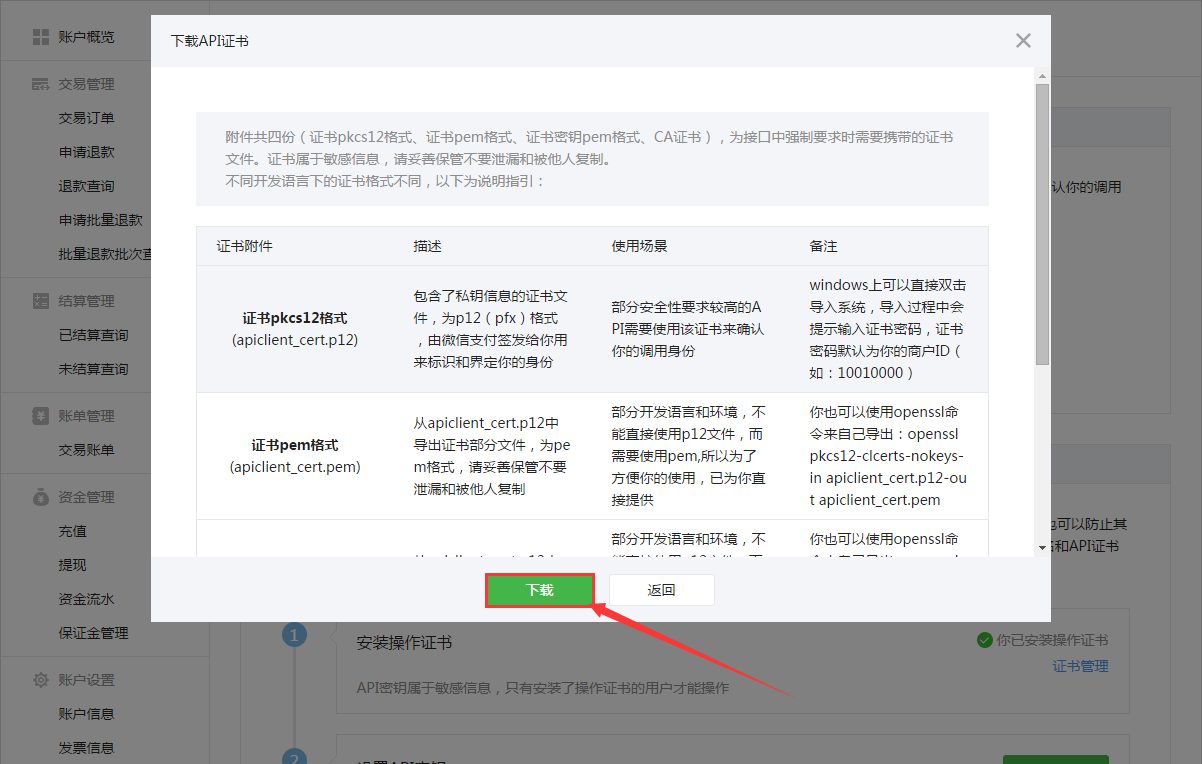Open 交易账单 under 账单管理
This screenshot has height=764, width=1202.
(x=87, y=450)
